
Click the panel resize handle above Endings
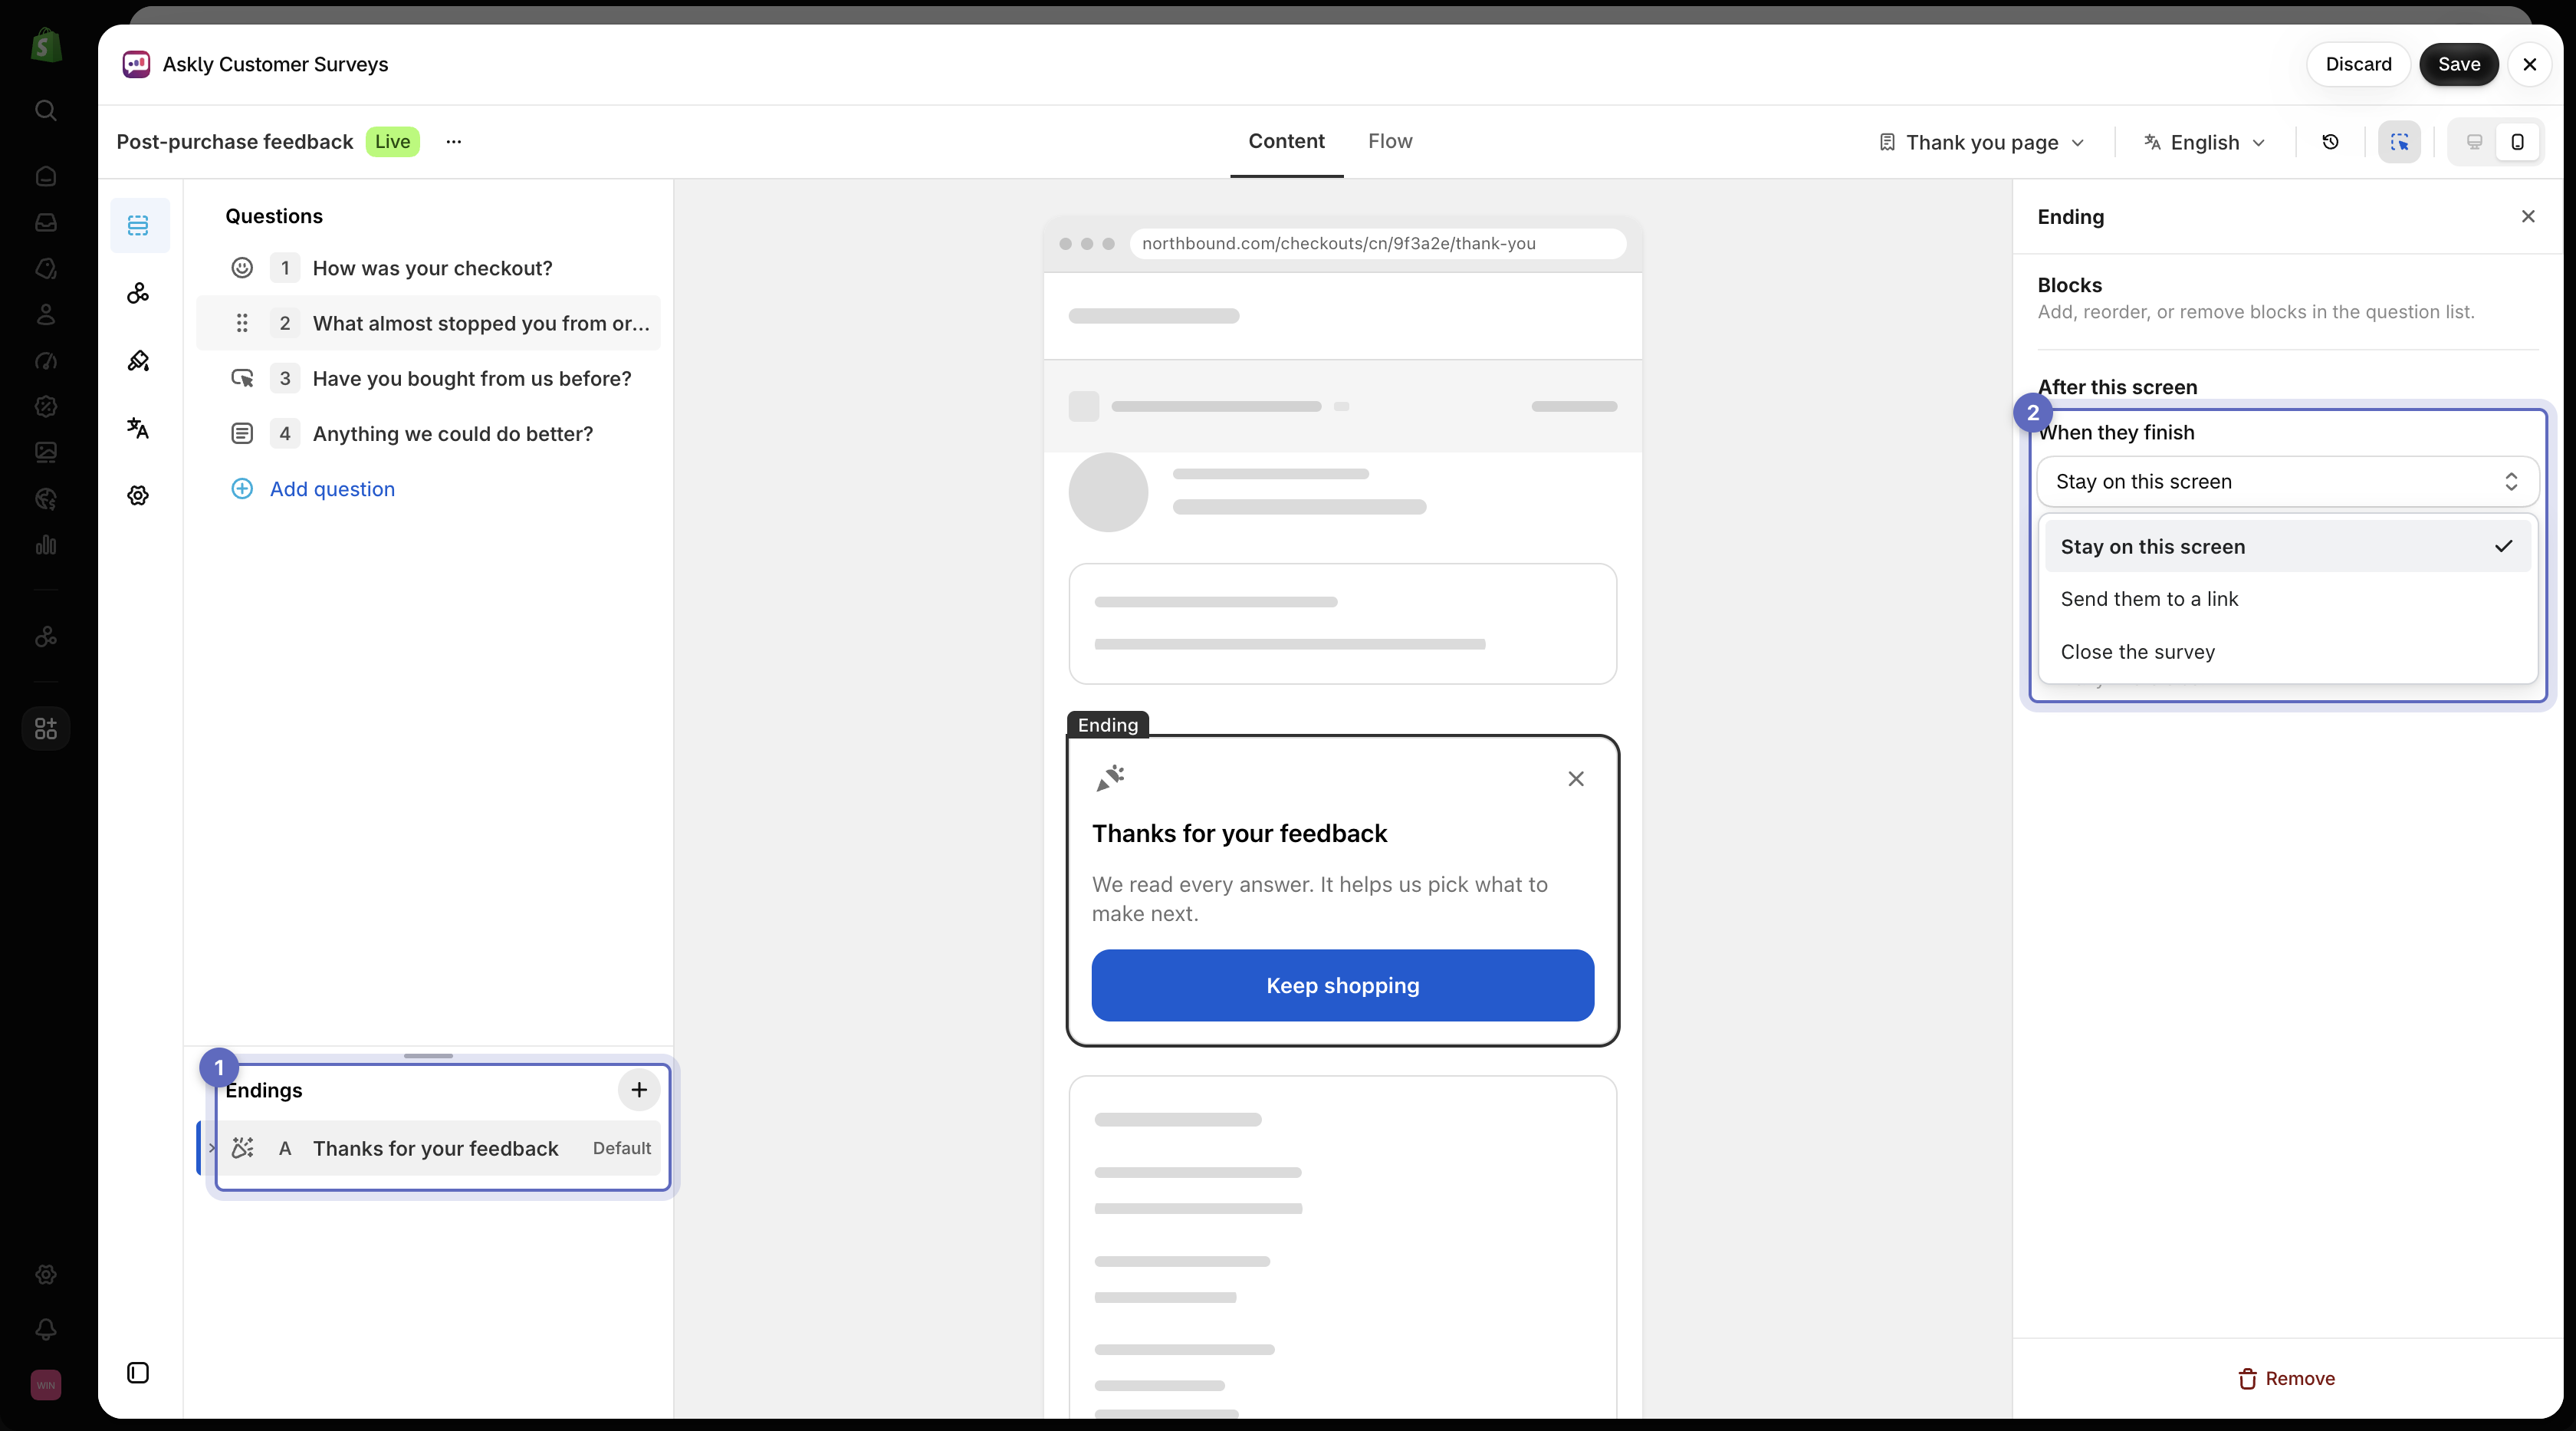[428, 1056]
